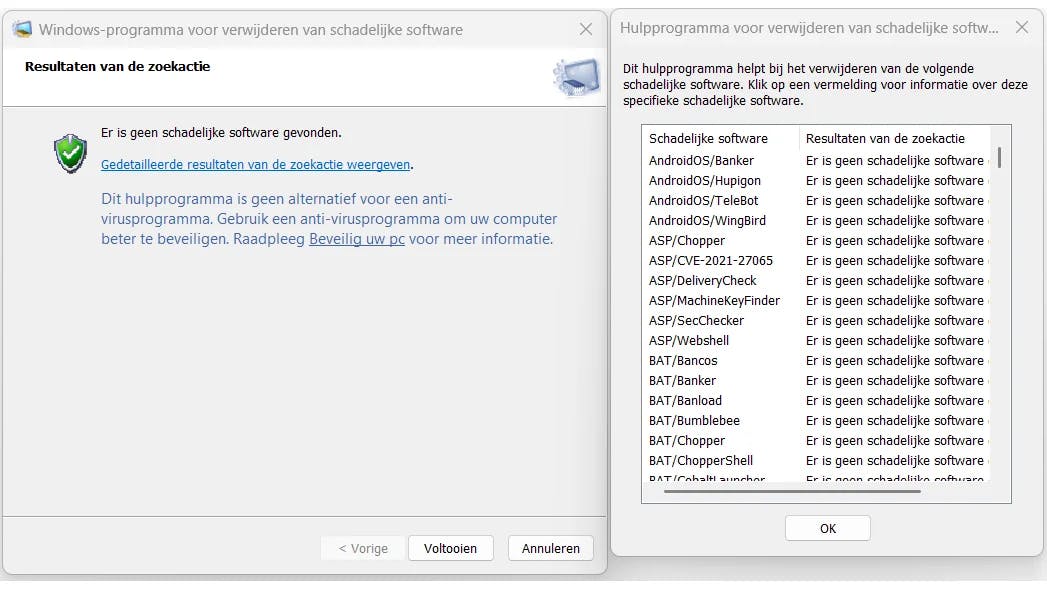Image resolution: width=1047 pixels, height=589 pixels.
Task: Select the BAT/Bumblebee entry
Action: pos(694,421)
